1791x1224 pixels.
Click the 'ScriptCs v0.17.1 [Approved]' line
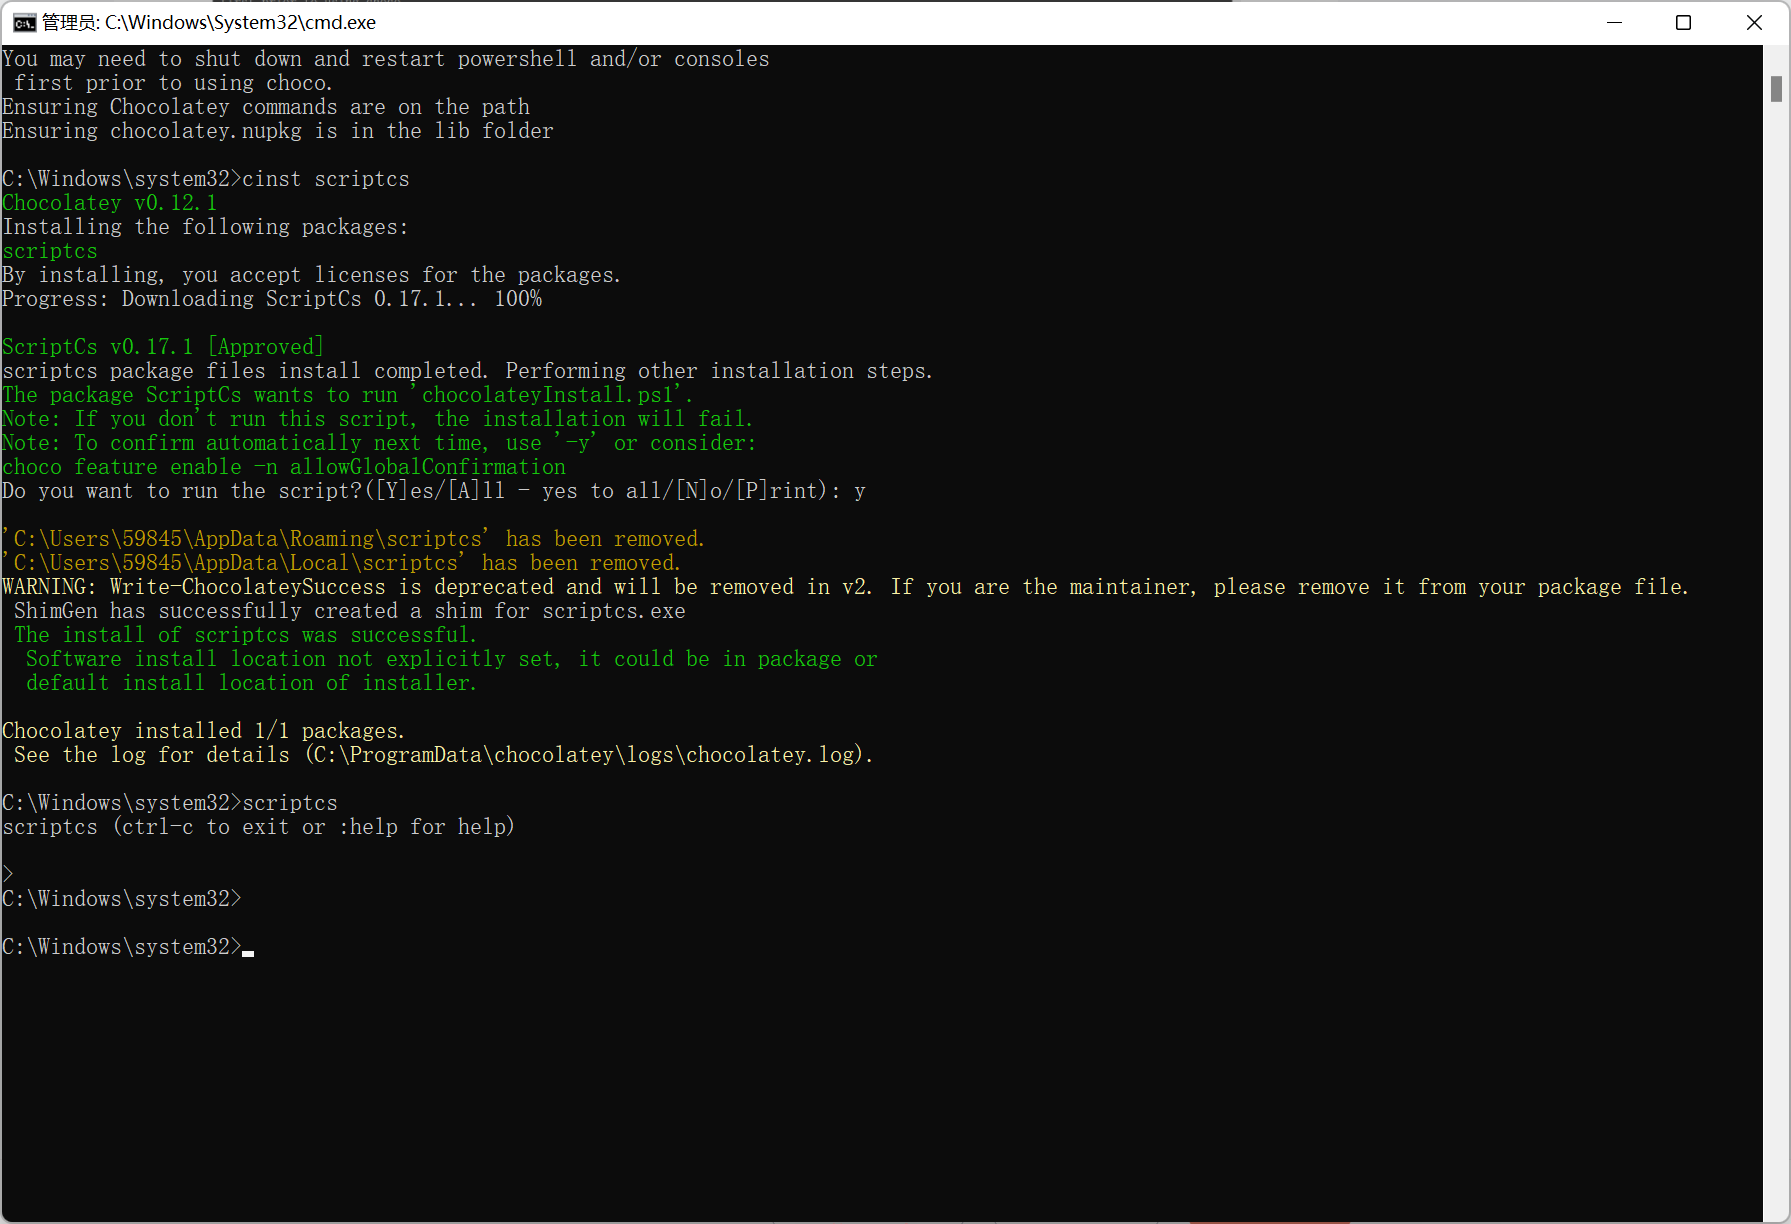[x=162, y=346]
